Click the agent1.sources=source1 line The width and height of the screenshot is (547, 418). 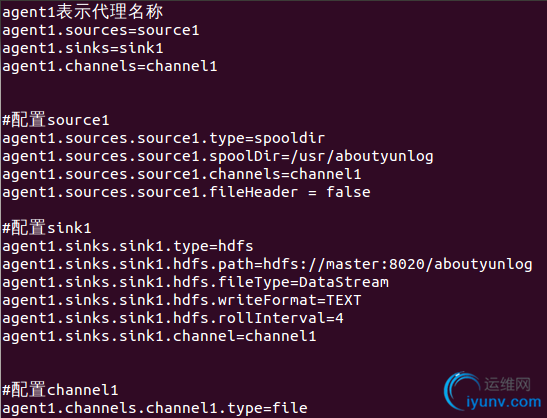tap(101, 31)
